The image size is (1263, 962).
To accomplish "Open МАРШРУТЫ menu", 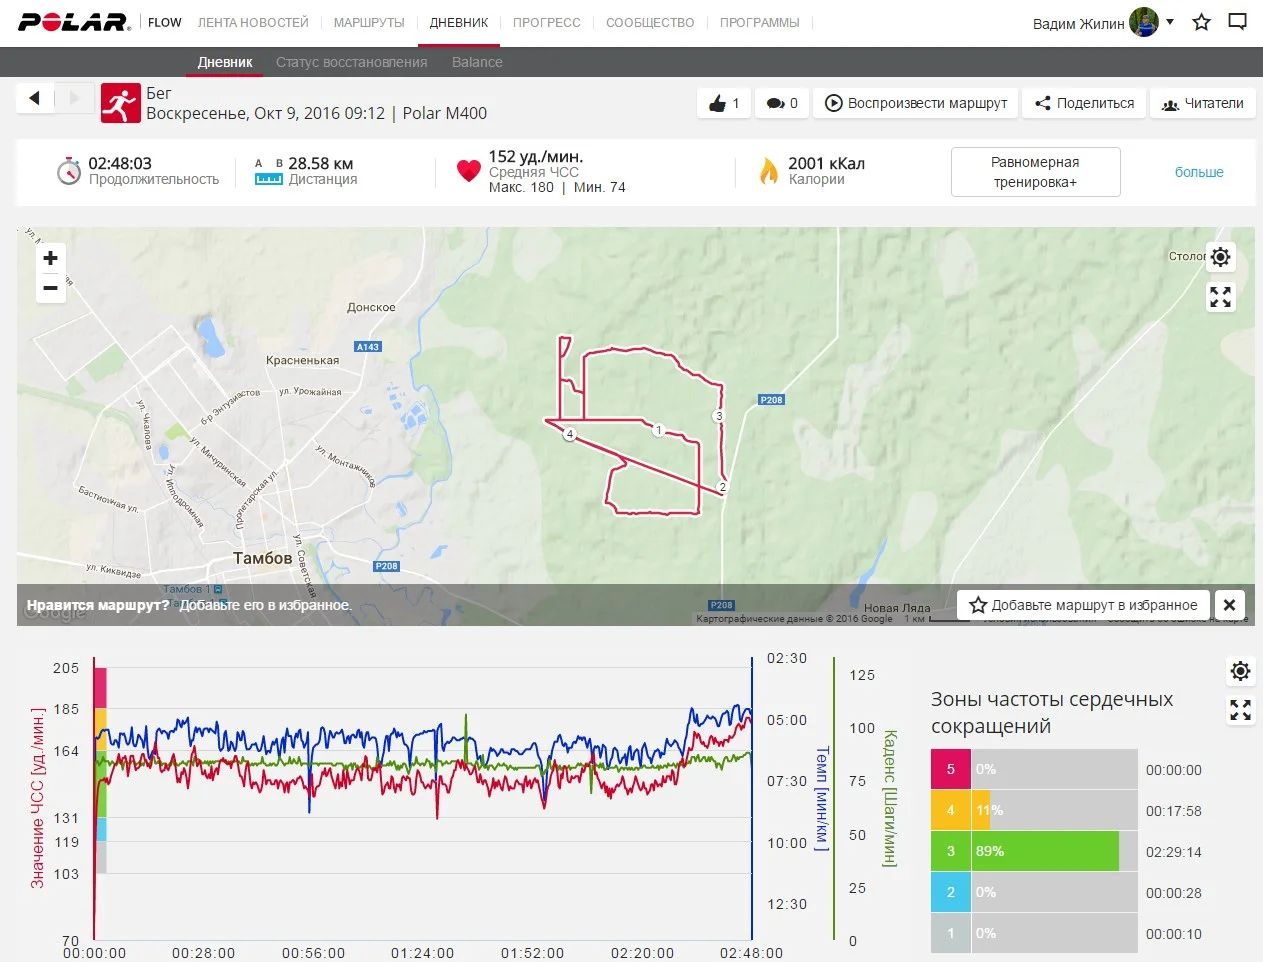I will (x=369, y=22).
